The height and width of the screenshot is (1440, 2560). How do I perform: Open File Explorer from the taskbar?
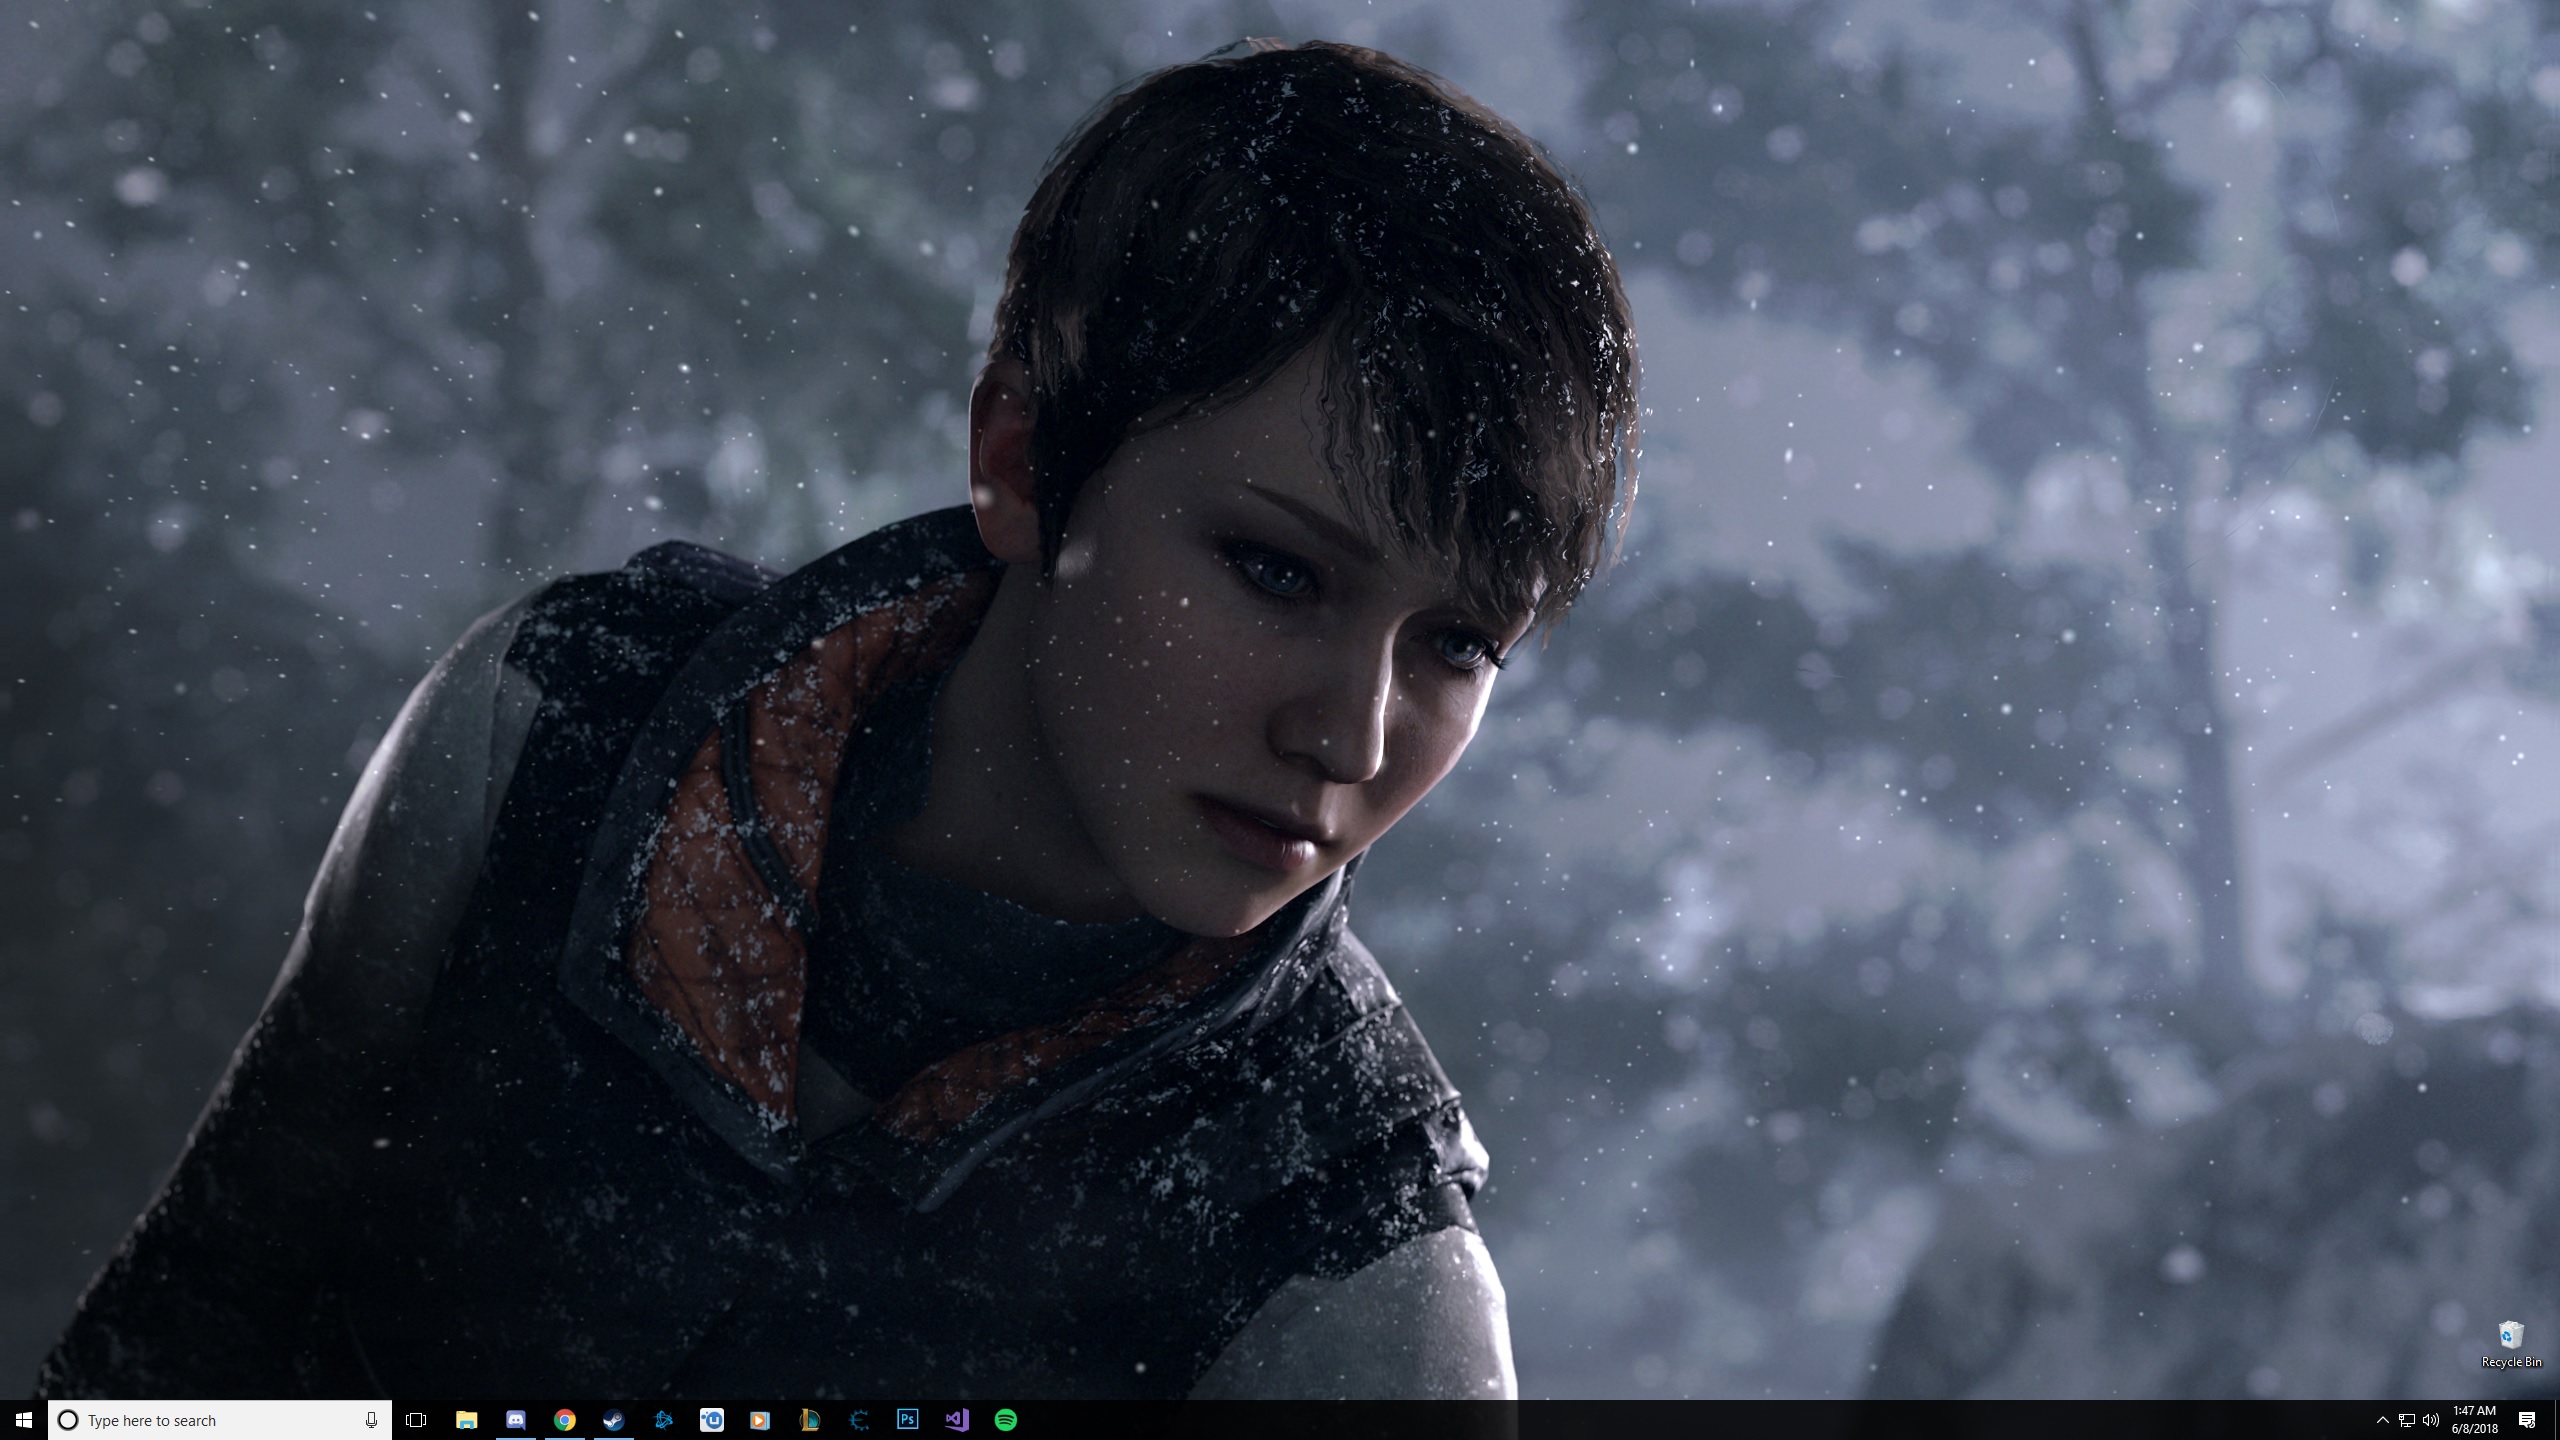(x=466, y=1420)
